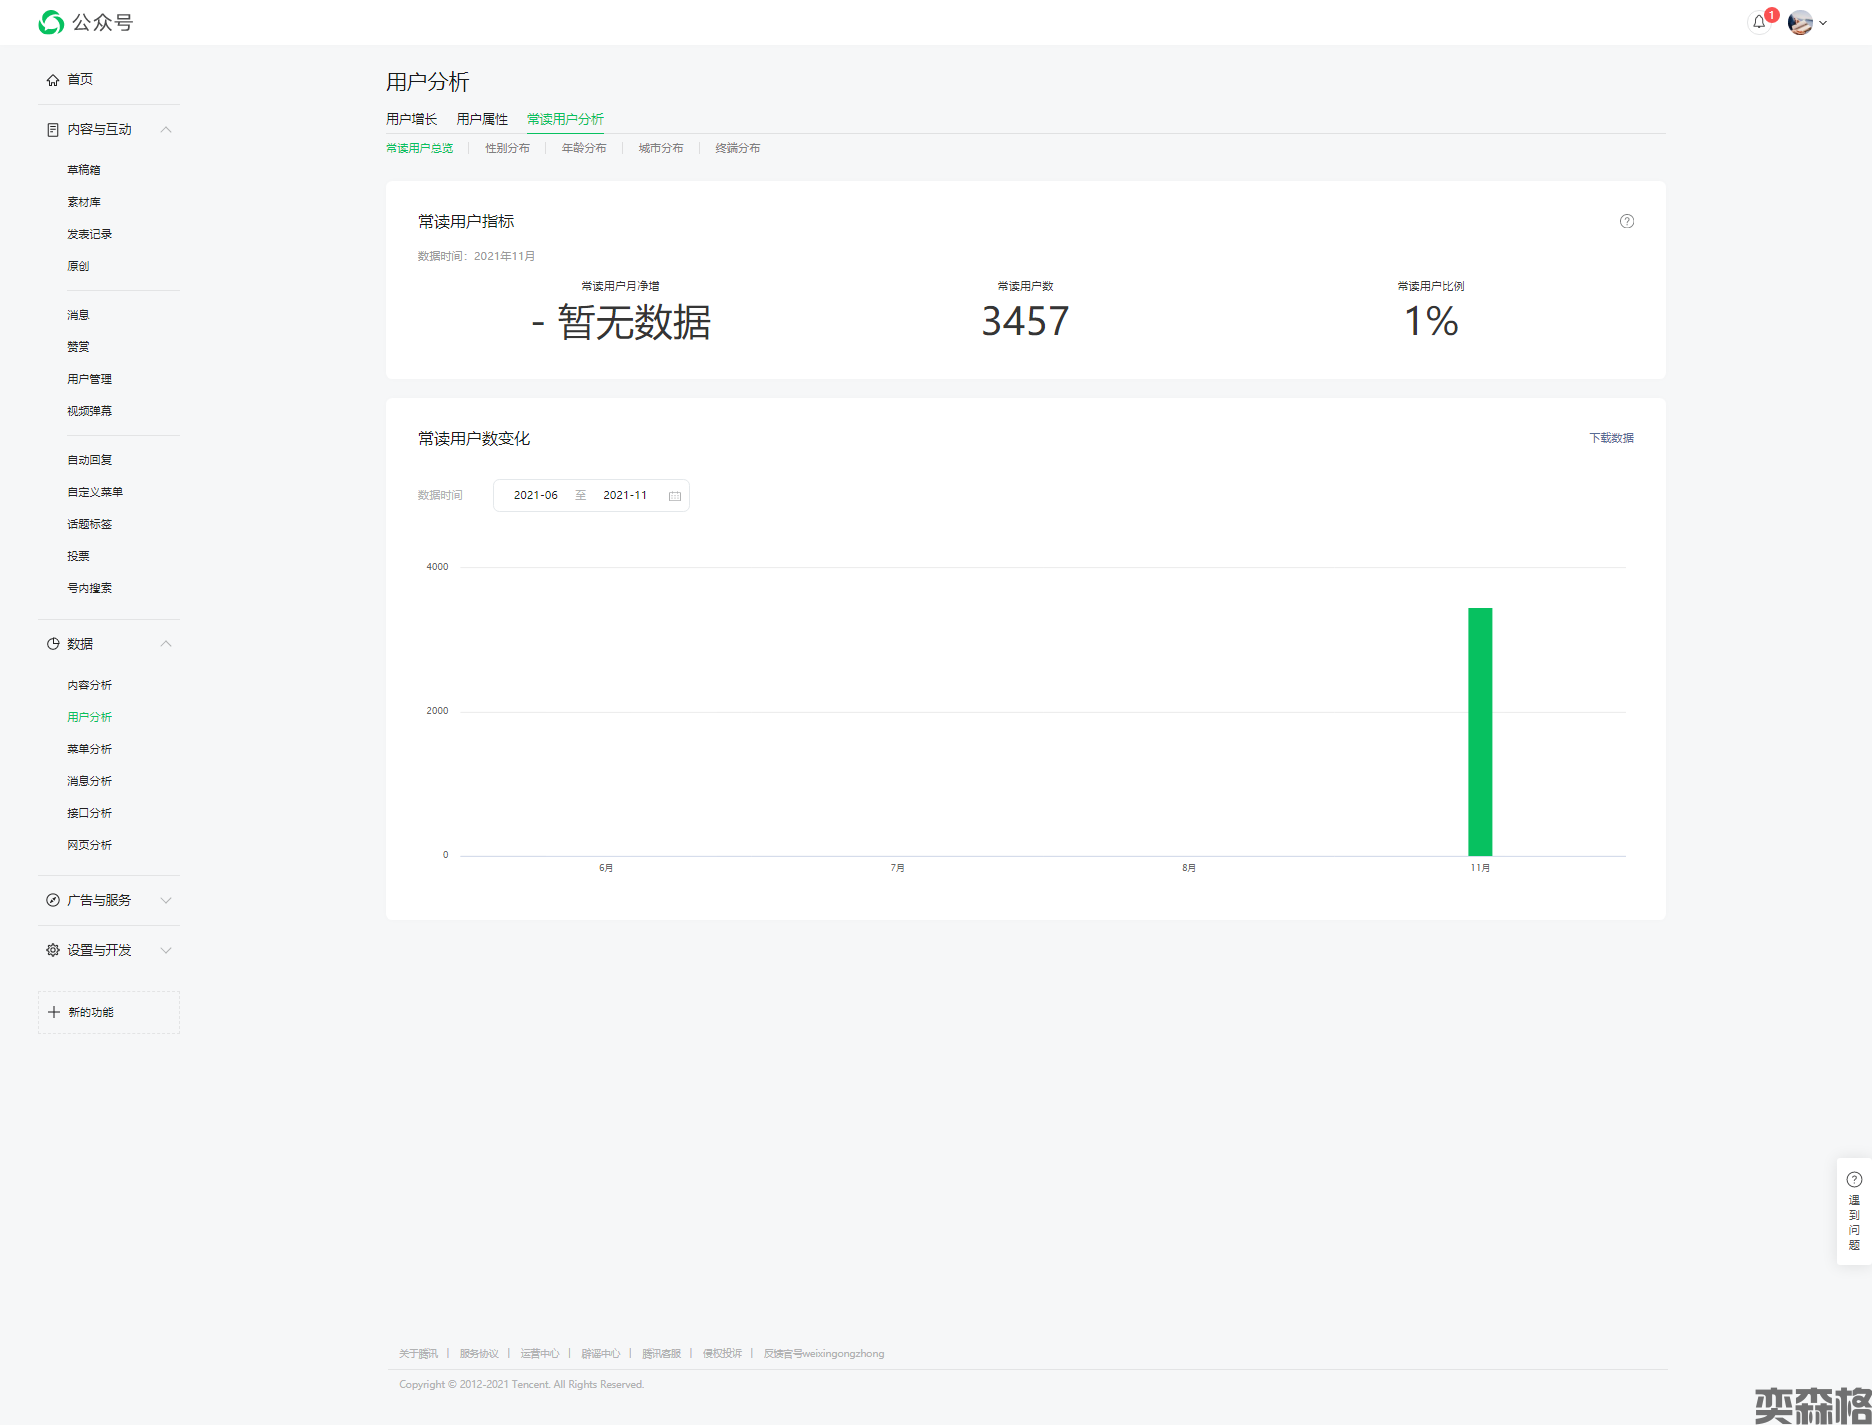The height and width of the screenshot is (1425, 1872).
Task: Collapse the 数据 sidebar section
Action: [166, 643]
